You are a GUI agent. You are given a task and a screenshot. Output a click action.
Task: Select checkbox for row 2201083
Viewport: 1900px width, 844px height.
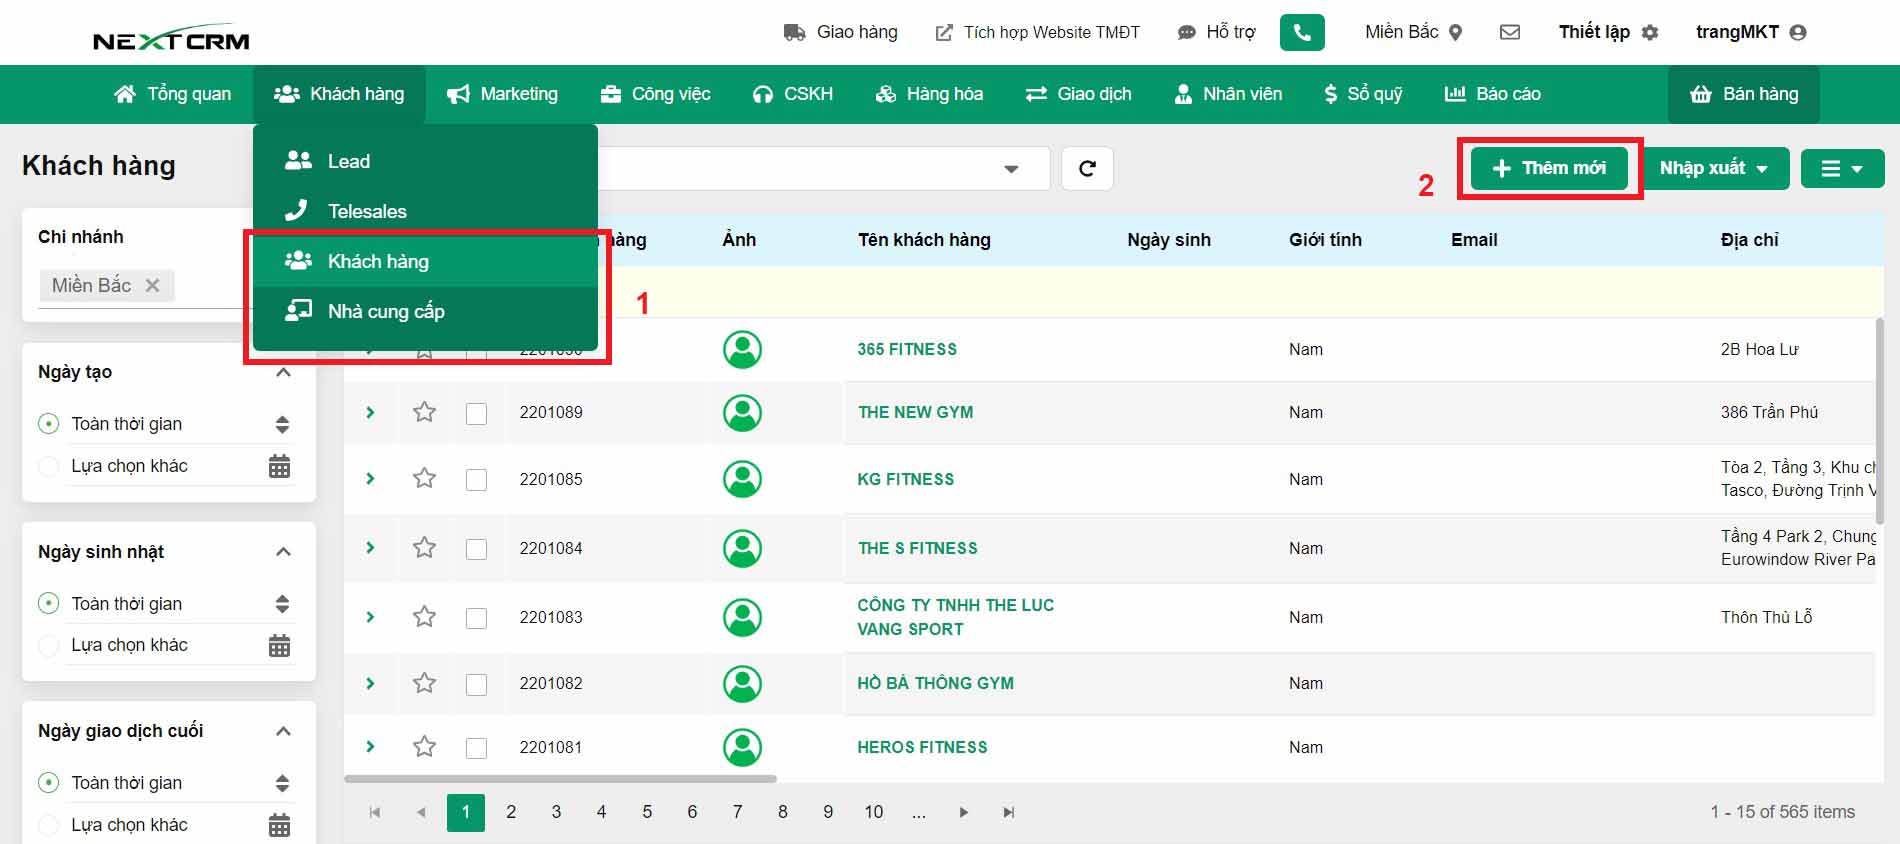476,618
